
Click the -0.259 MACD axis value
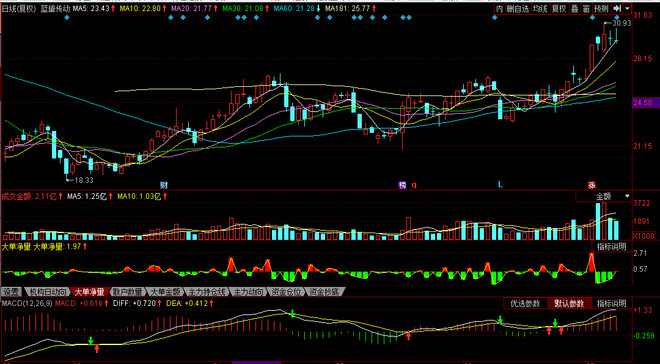644,336
